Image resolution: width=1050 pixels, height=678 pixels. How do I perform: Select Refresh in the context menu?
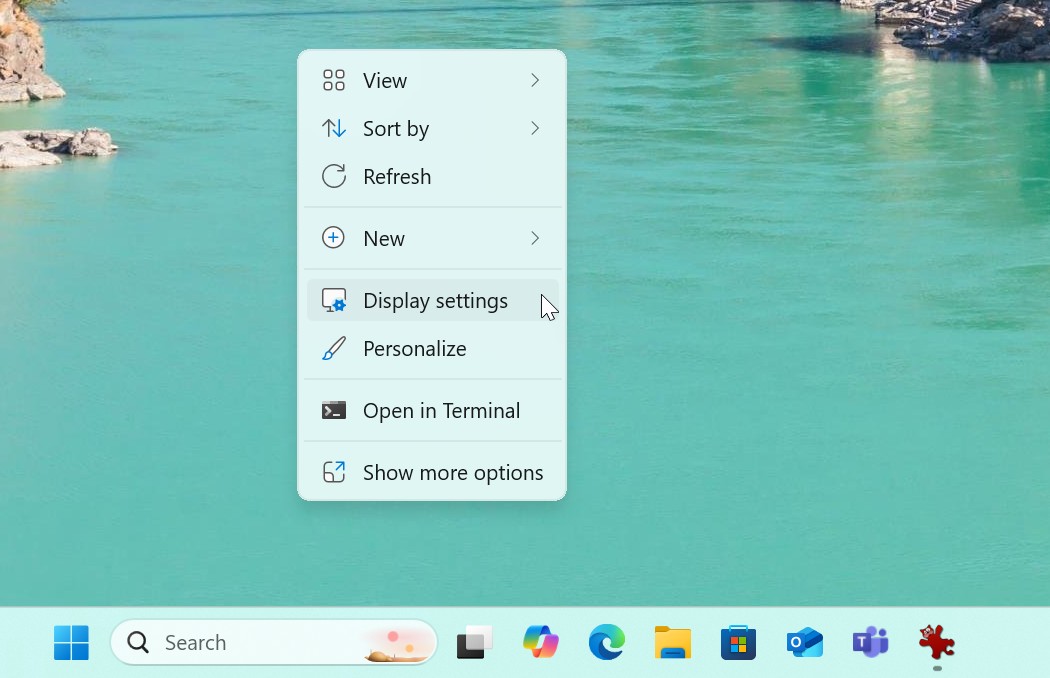pyautogui.click(x=397, y=177)
